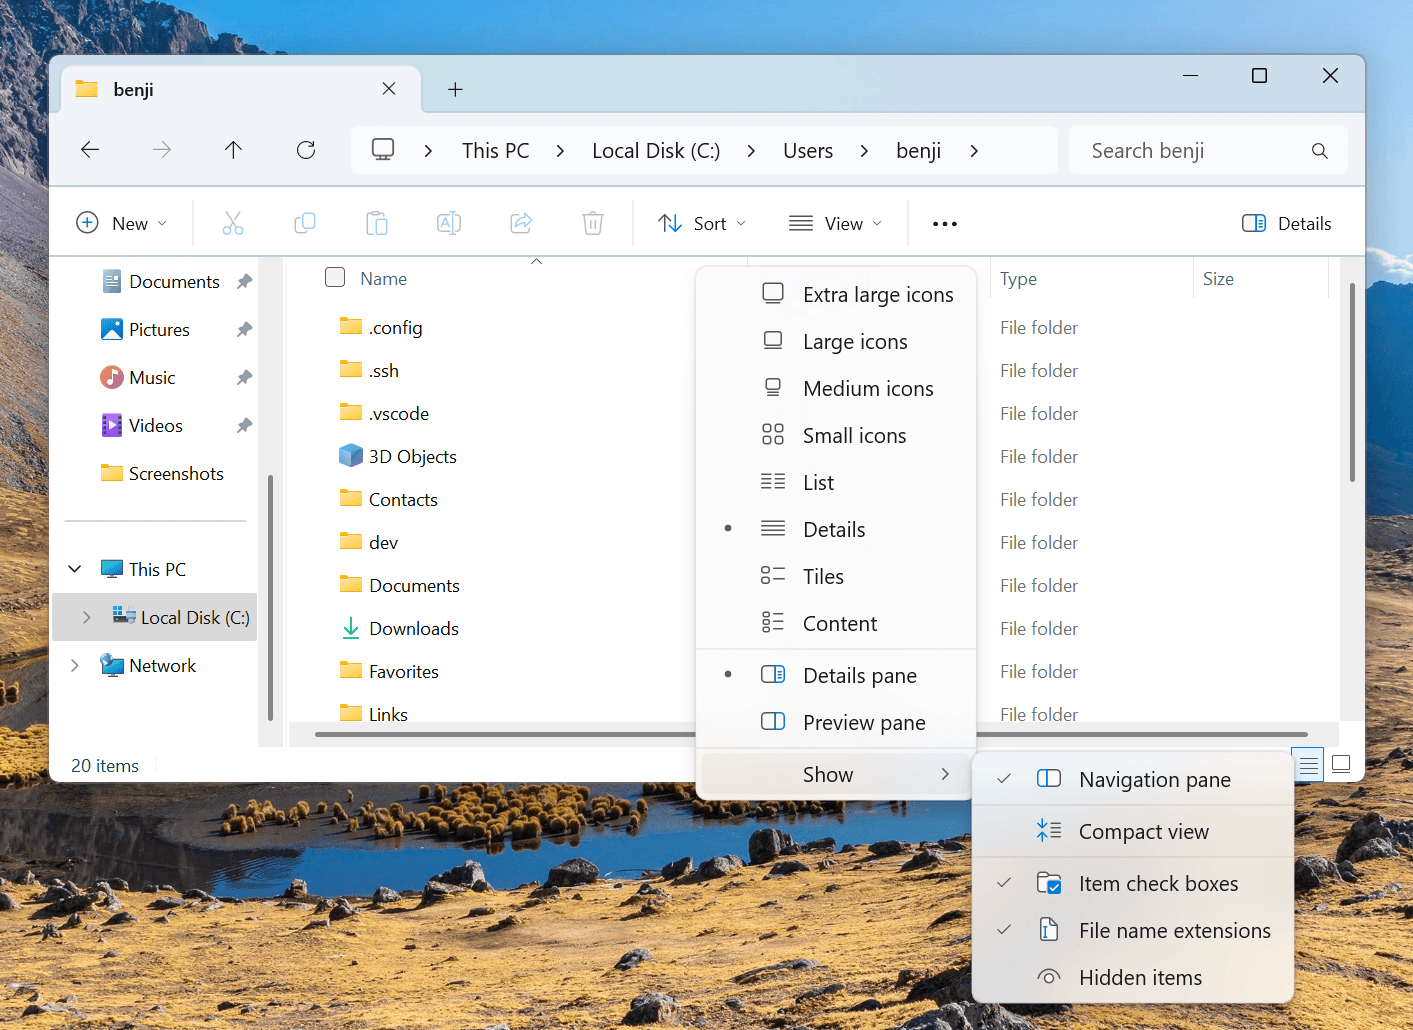Click the Rename icon in toolbar
1413x1030 pixels.
pos(449,223)
